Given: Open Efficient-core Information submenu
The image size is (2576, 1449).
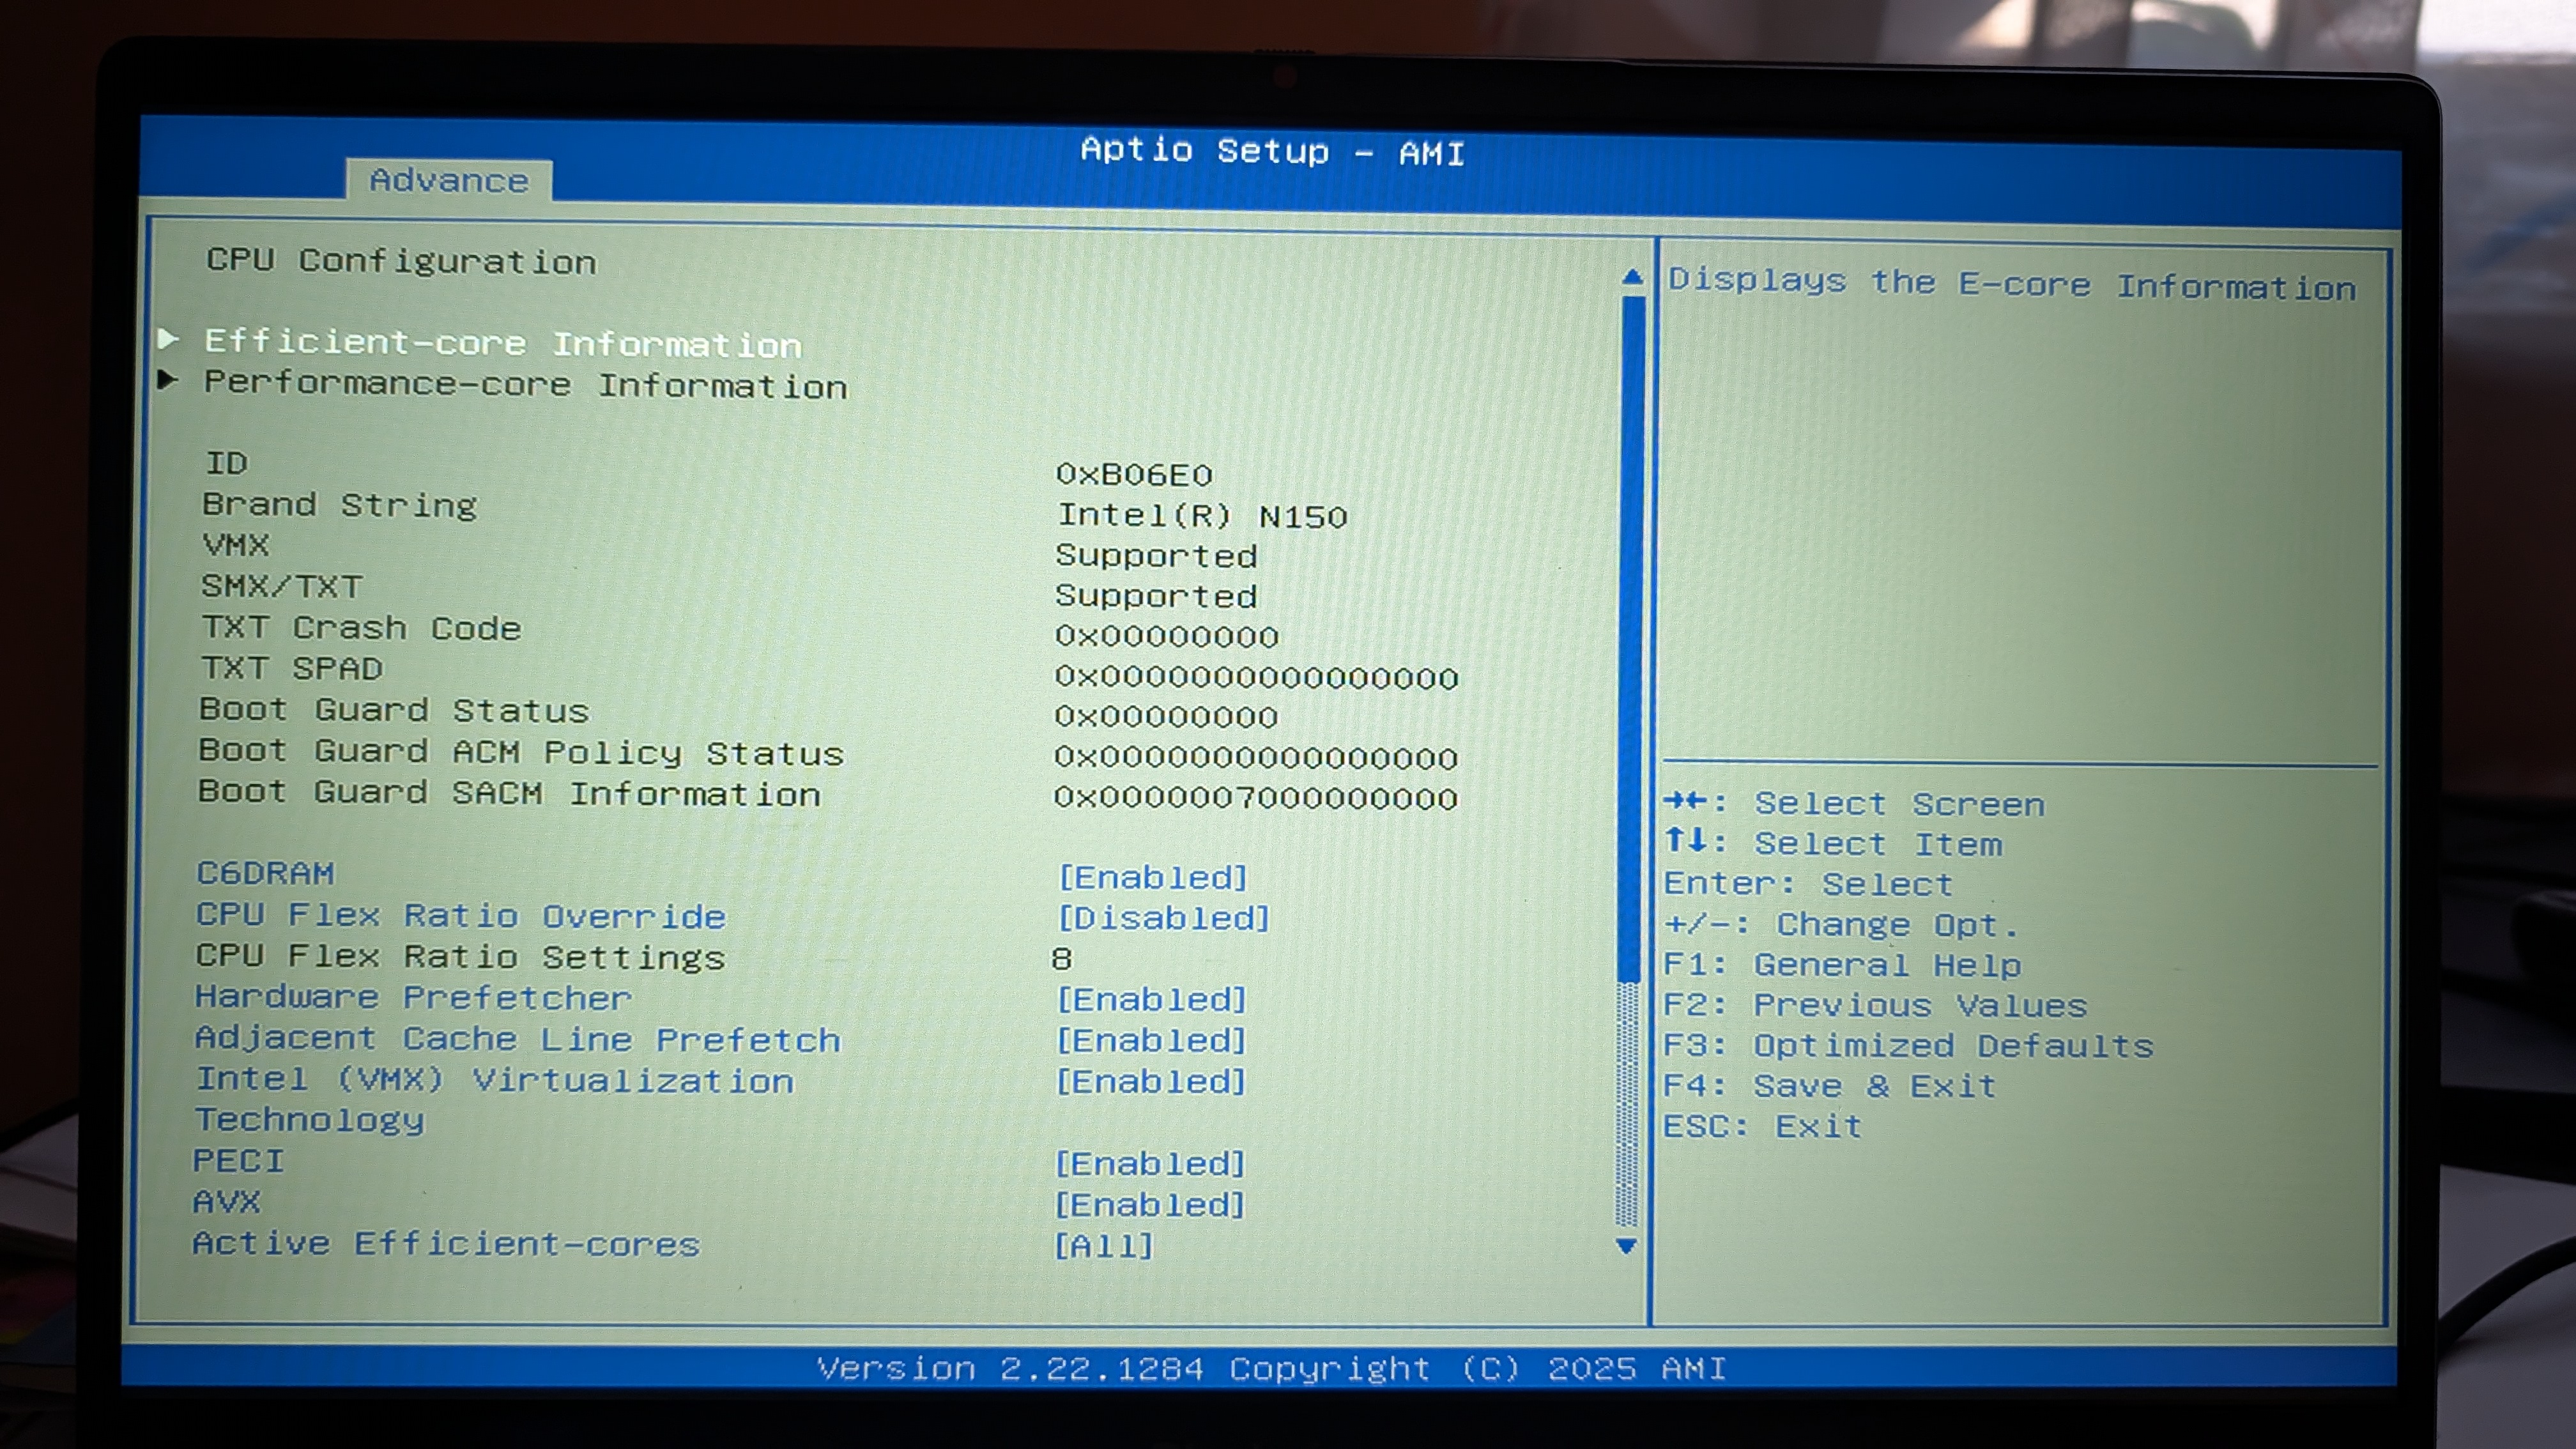Looking at the screenshot, I should pos(502,343).
